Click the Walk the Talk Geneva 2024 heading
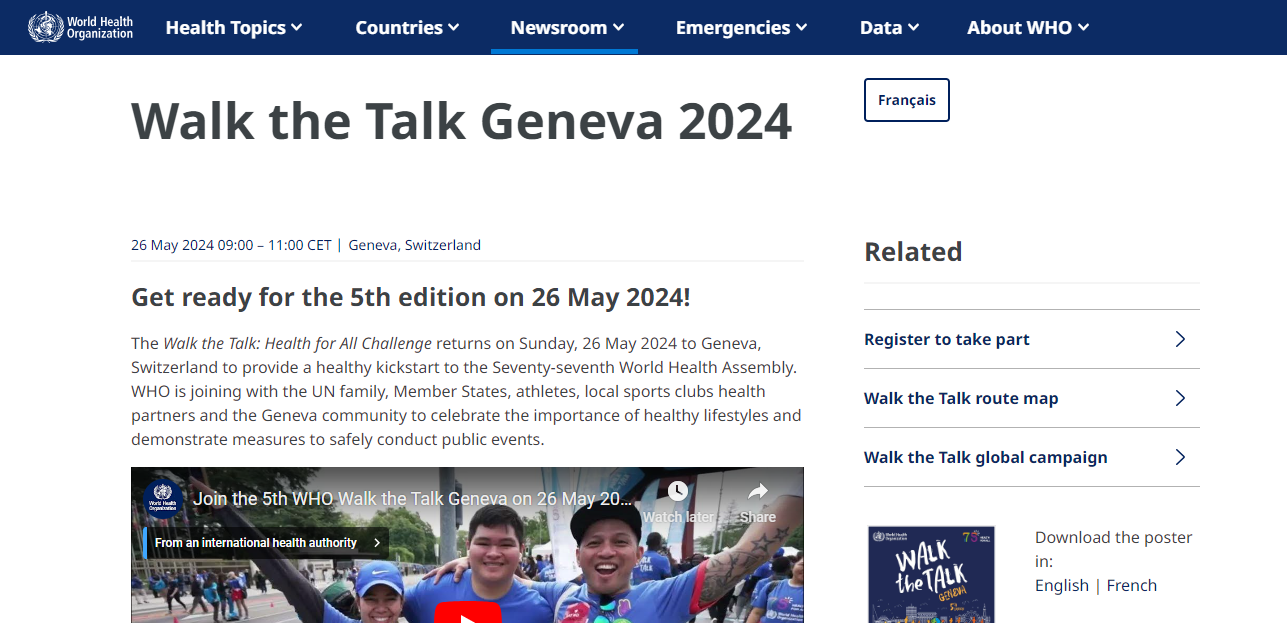 (462, 121)
